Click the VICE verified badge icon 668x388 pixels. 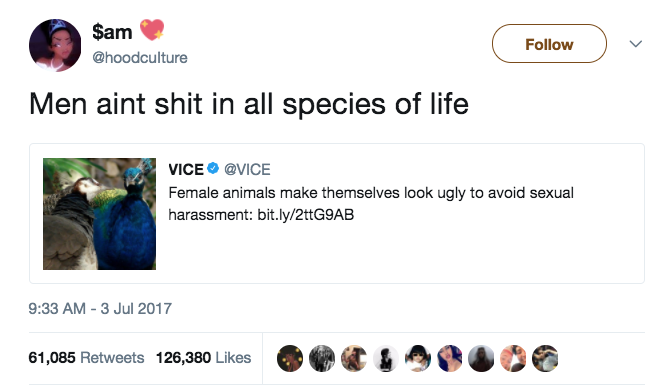pyautogui.click(x=213, y=169)
